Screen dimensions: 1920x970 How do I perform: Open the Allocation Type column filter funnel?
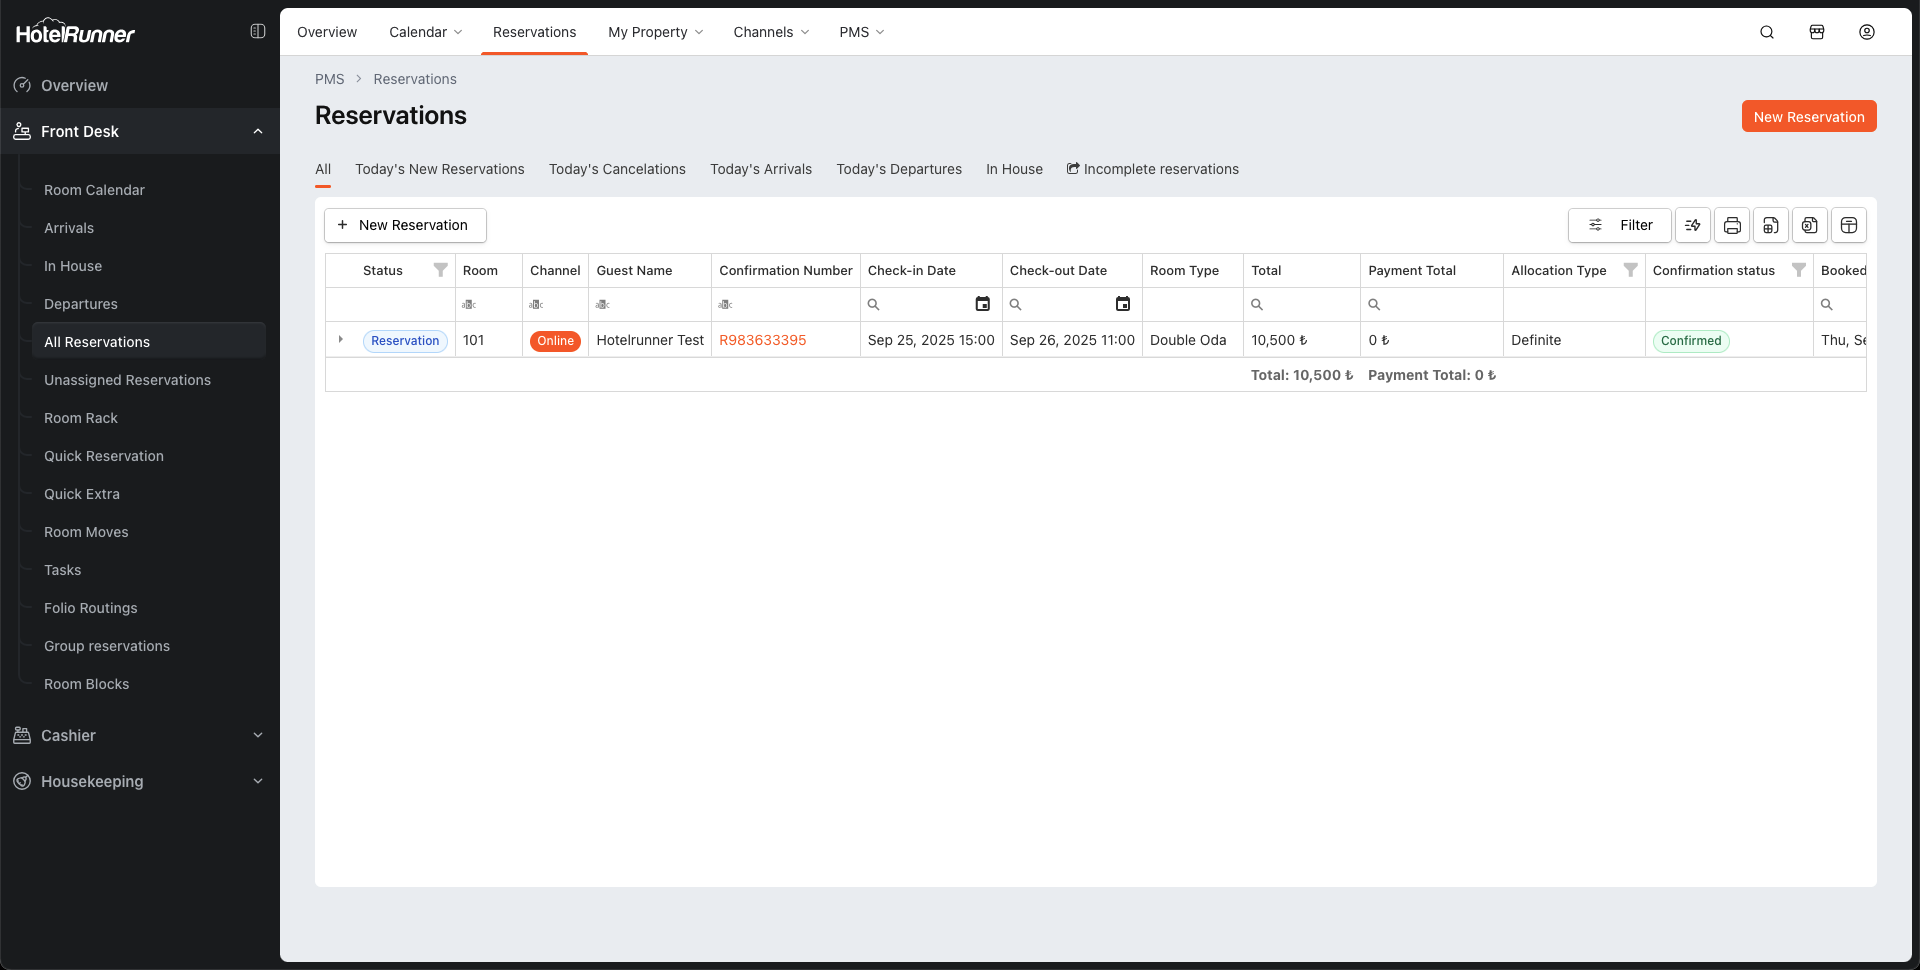coord(1630,270)
